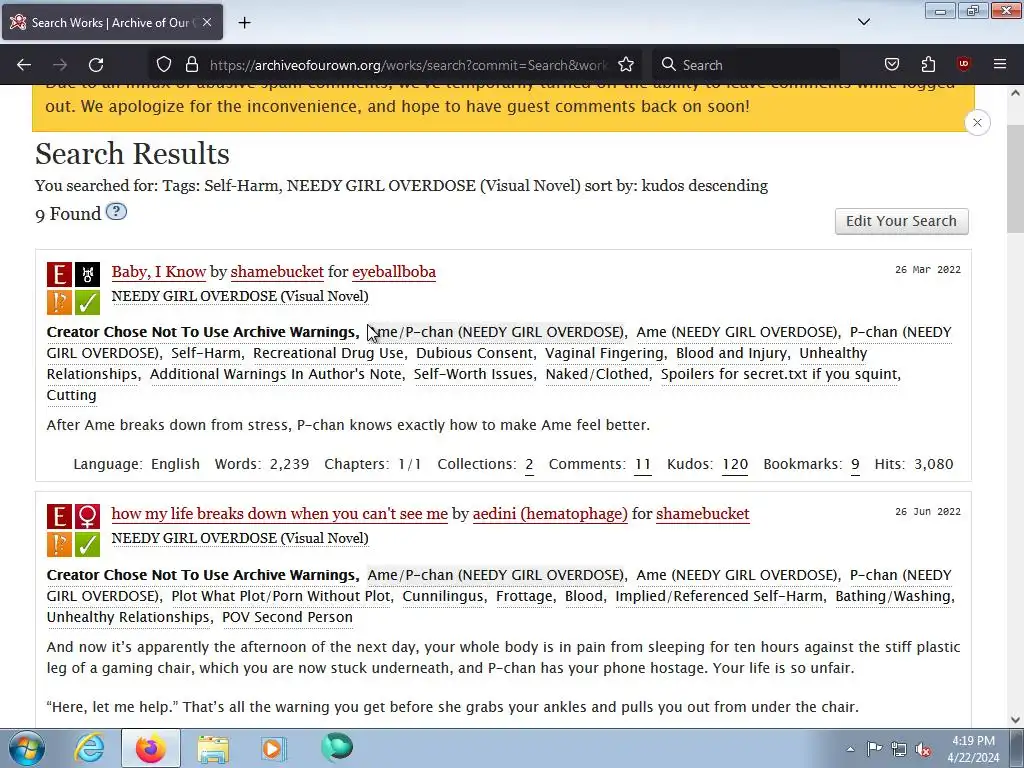Click the muted volume tray icon
The width and height of the screenshot is (1024, 768).
click(923, 749)
